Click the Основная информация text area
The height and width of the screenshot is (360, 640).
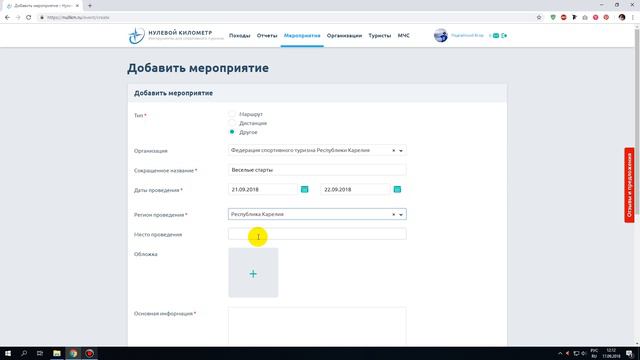point(317,327)
